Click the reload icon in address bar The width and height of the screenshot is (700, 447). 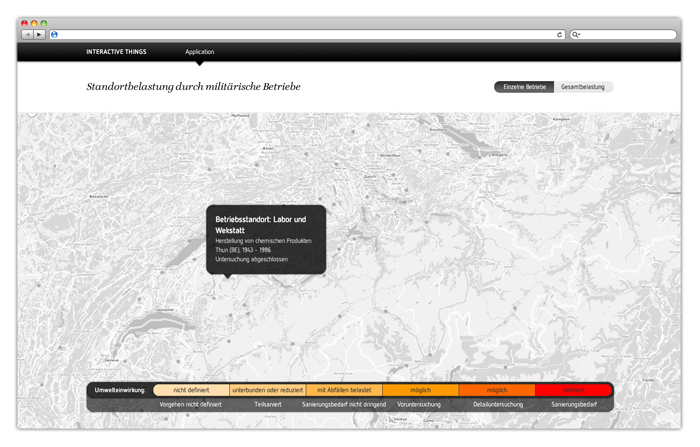pos(559,34)
